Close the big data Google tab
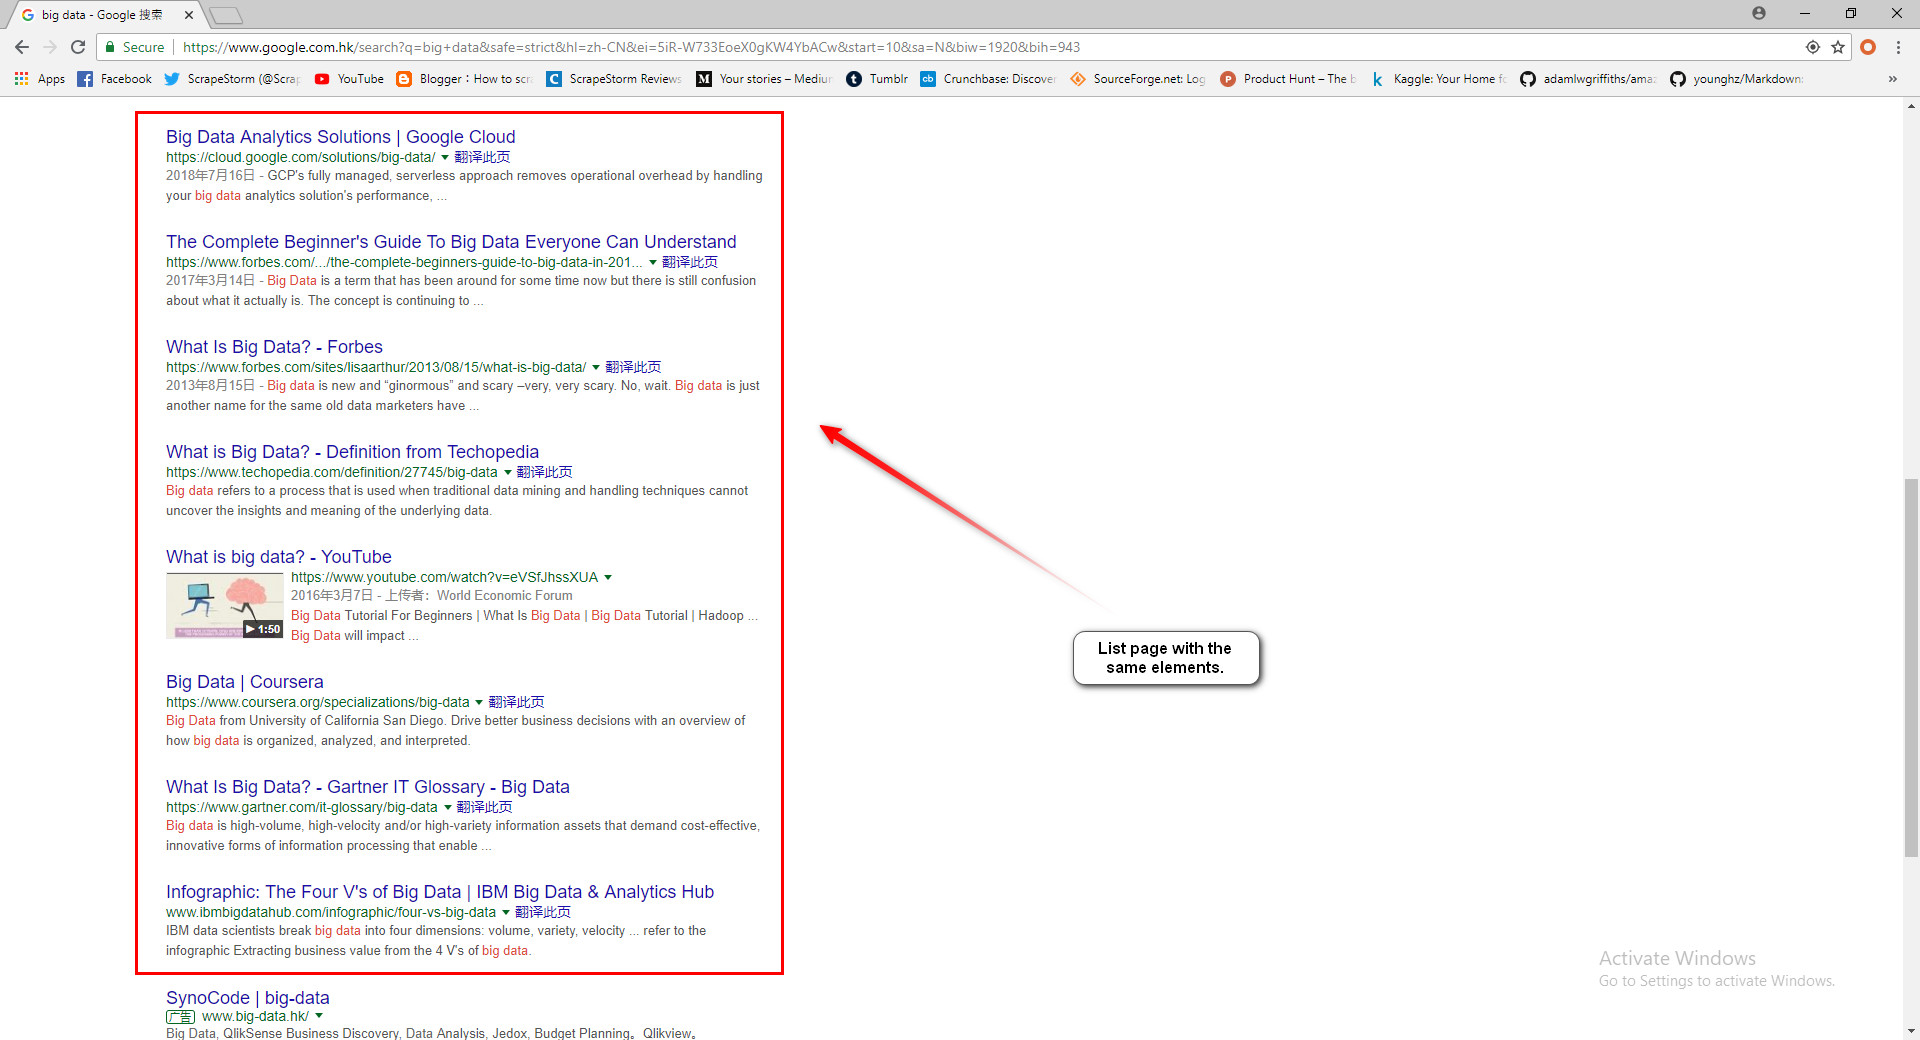The image size is (1920, 1040). pos(189,15)
